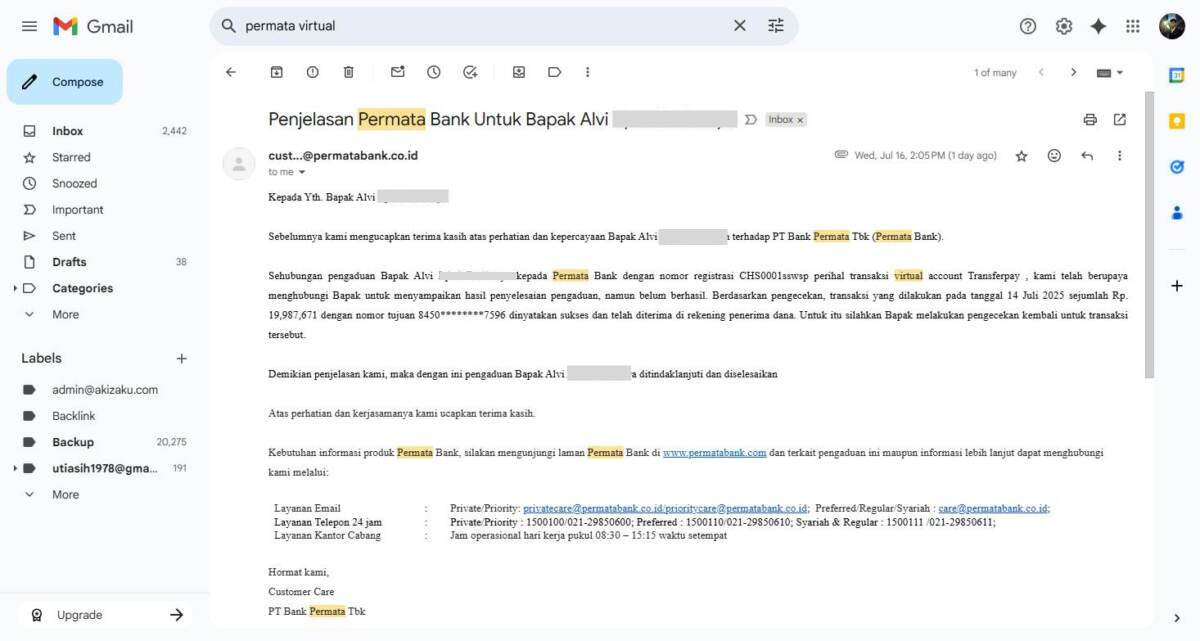
Task: Click the Upgrade button
Action: [105, 615]
